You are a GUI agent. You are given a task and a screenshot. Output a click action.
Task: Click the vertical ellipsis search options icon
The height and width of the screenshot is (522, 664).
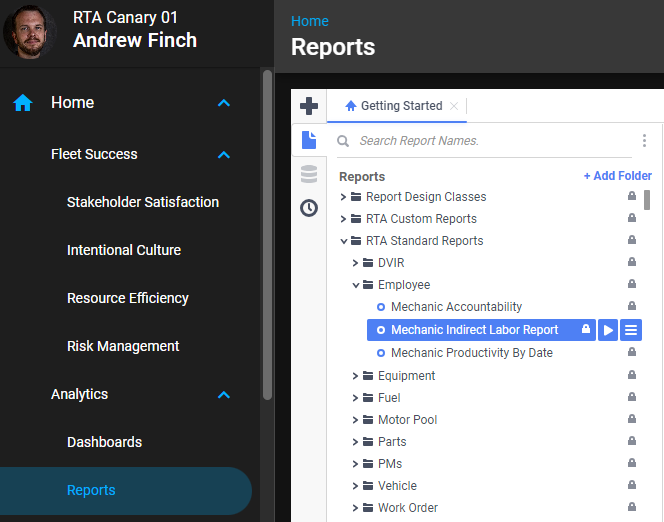[644, 141]
